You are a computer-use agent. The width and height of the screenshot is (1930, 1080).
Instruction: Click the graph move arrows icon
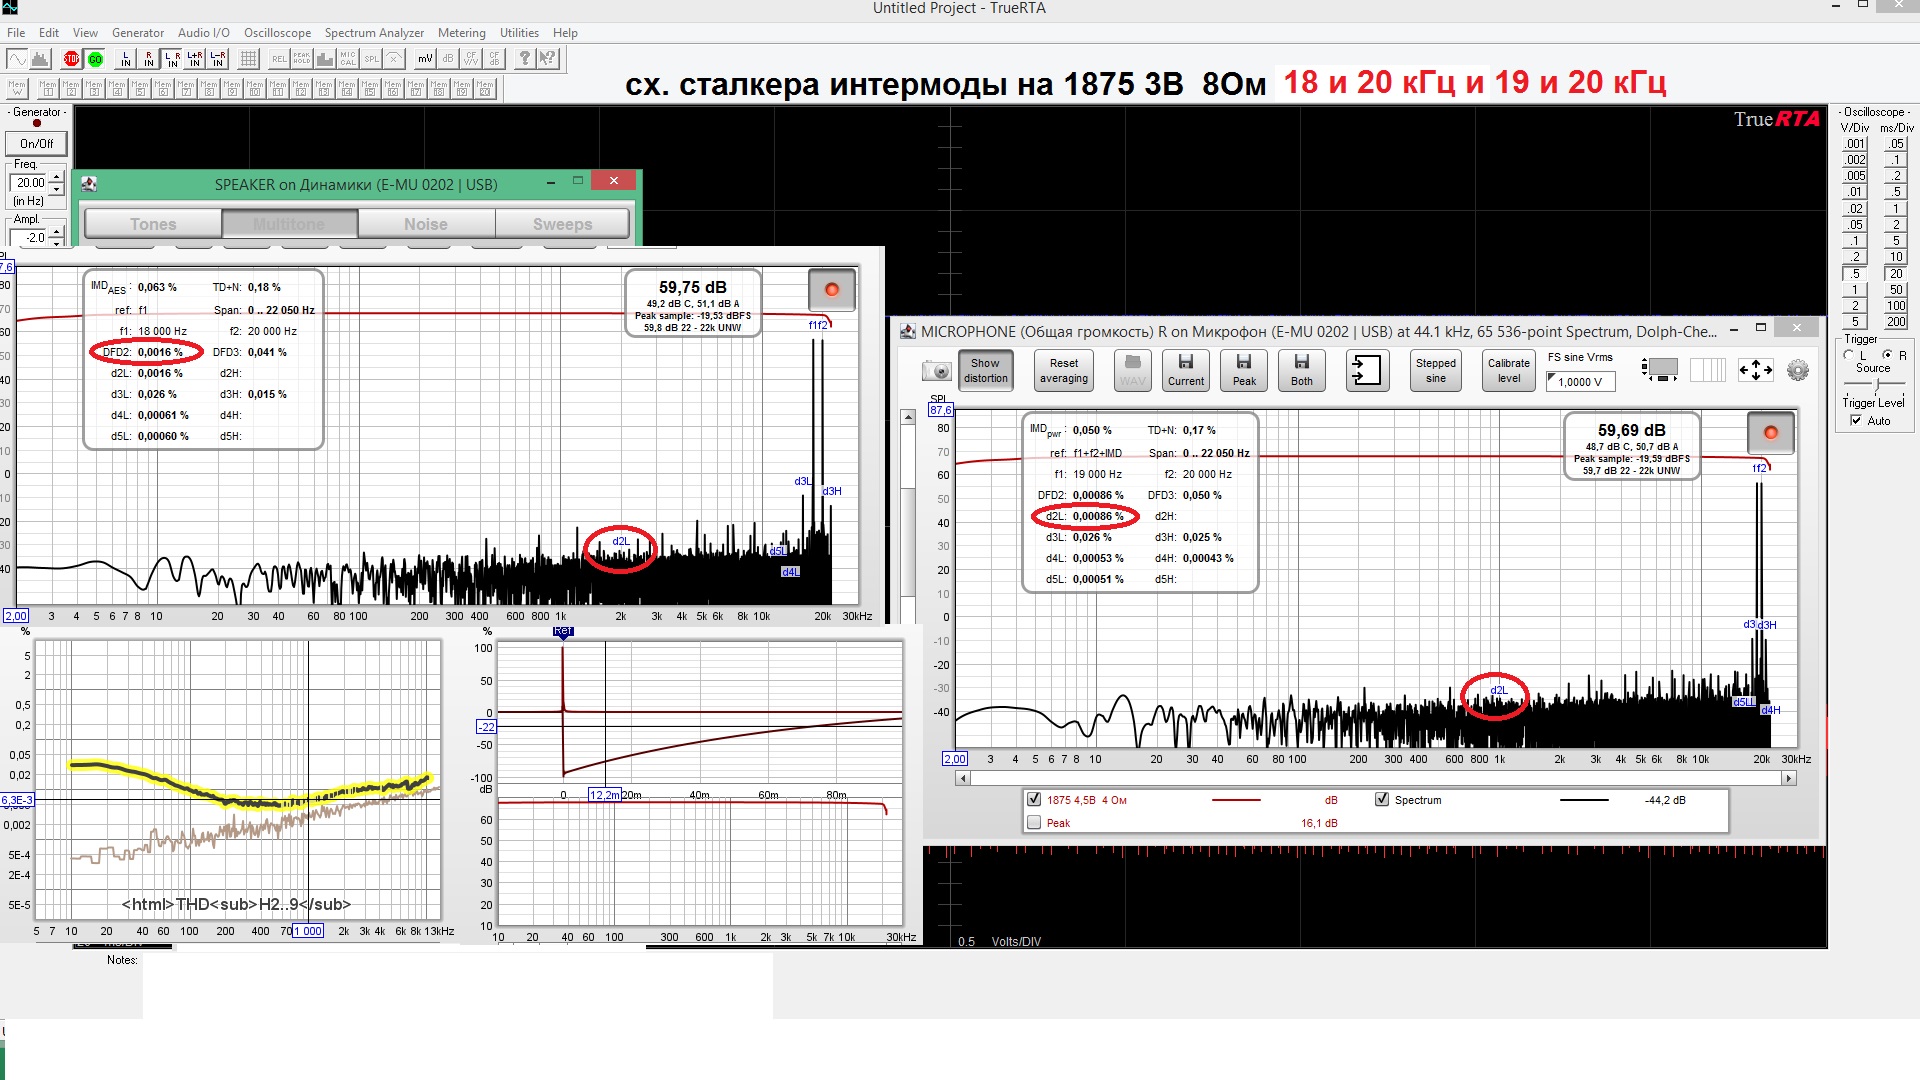point(1755,371)
